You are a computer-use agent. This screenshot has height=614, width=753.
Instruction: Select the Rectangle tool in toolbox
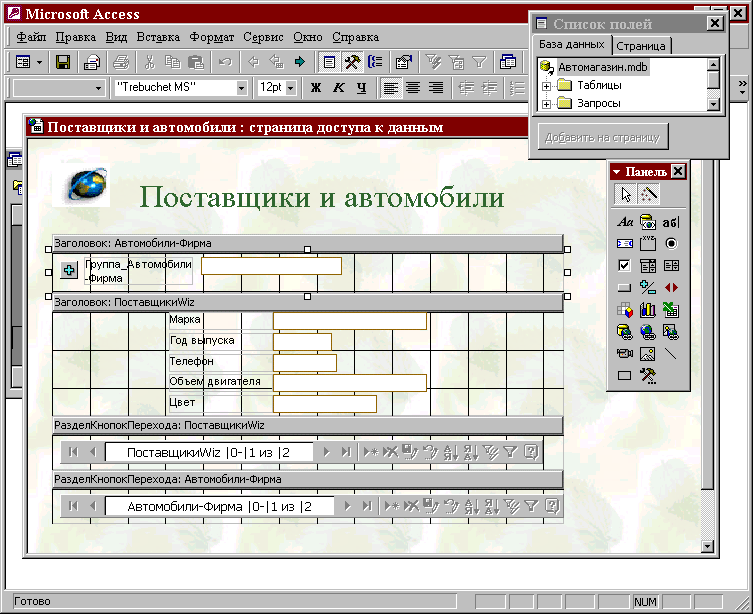624,376
